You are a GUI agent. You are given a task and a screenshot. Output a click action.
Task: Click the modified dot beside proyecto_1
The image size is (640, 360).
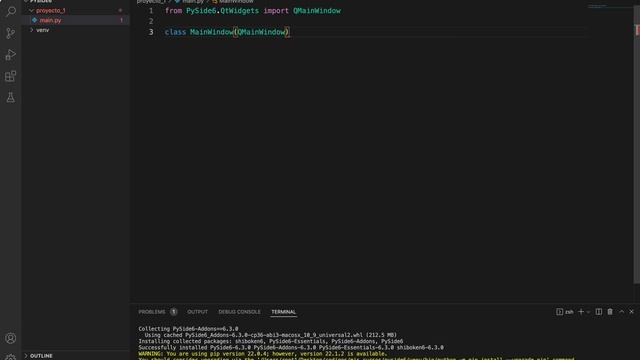click(x=120, y=11)
